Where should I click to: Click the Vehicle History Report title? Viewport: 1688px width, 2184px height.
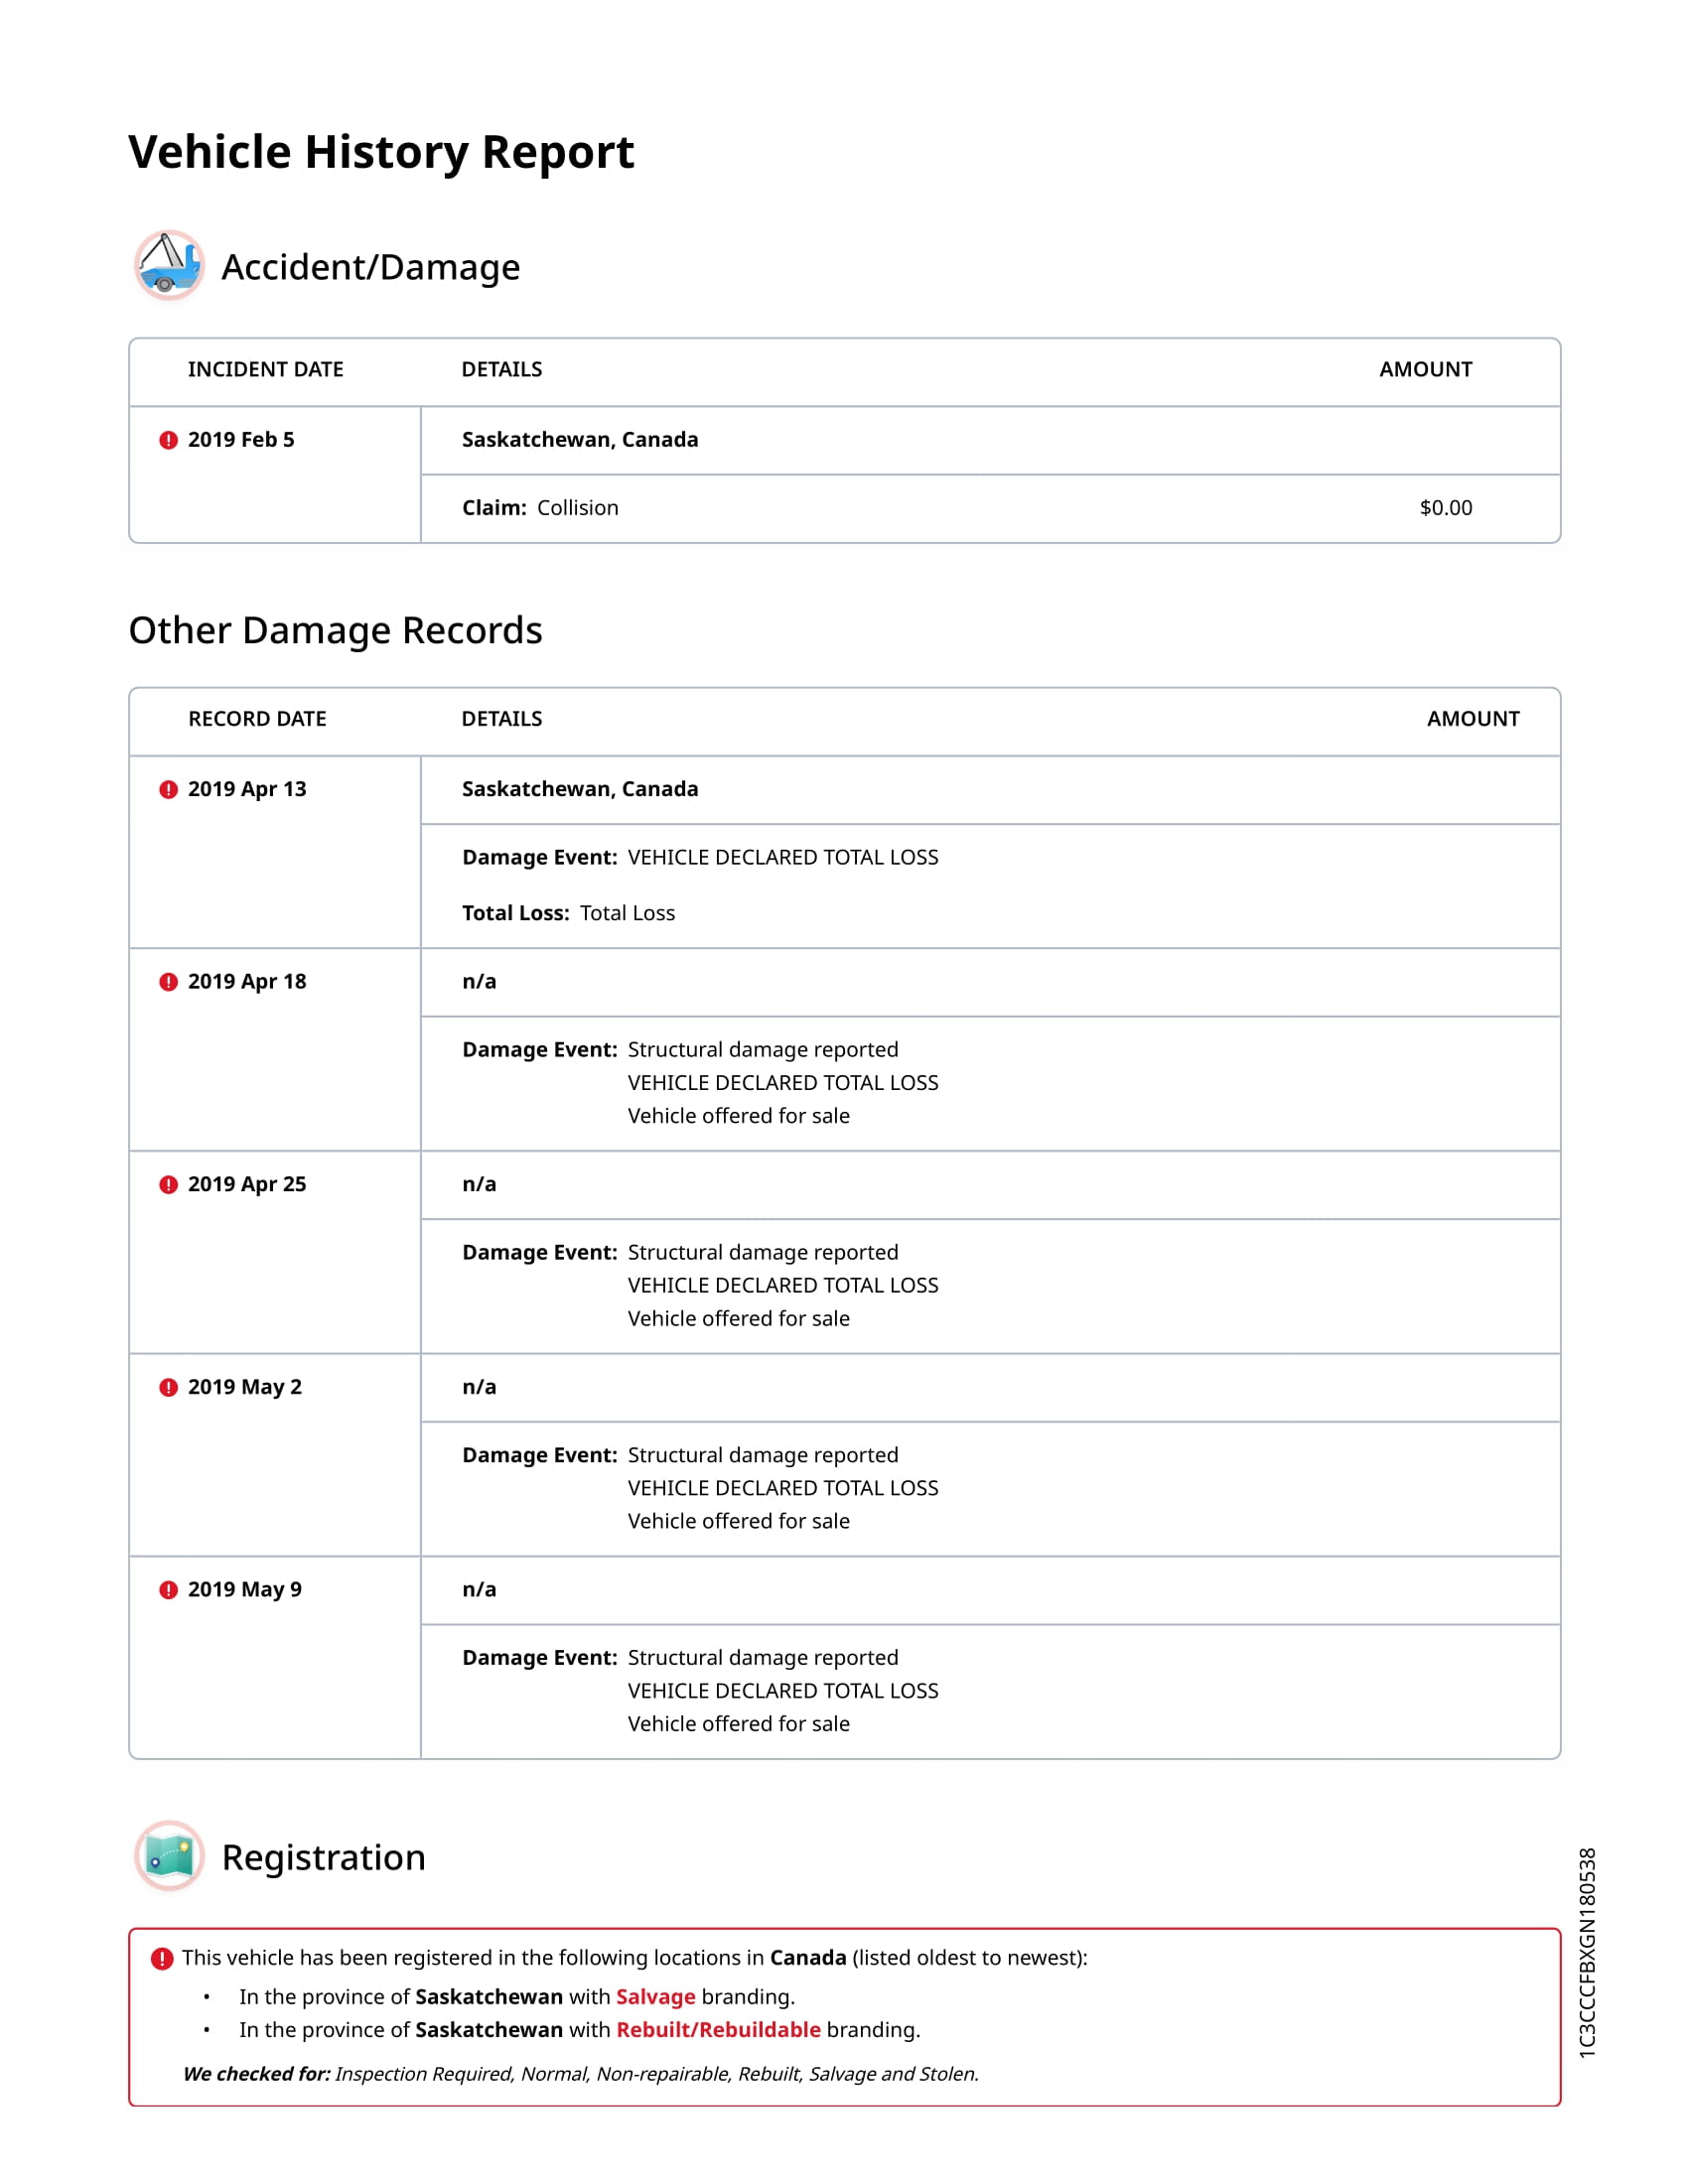coord(381,152)
